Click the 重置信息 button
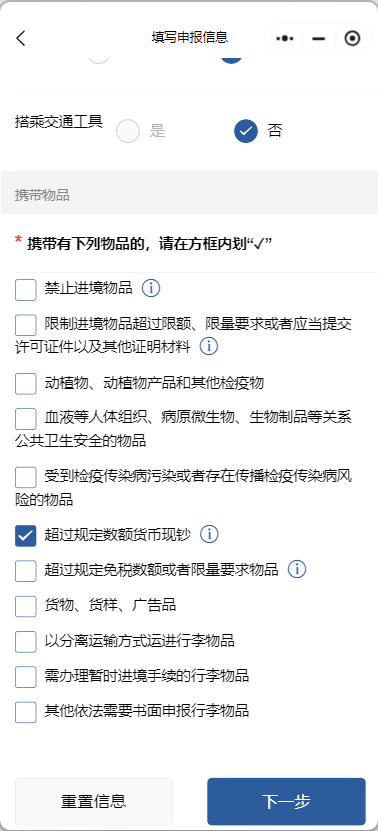Screen dimensions: 378x831 94,801
